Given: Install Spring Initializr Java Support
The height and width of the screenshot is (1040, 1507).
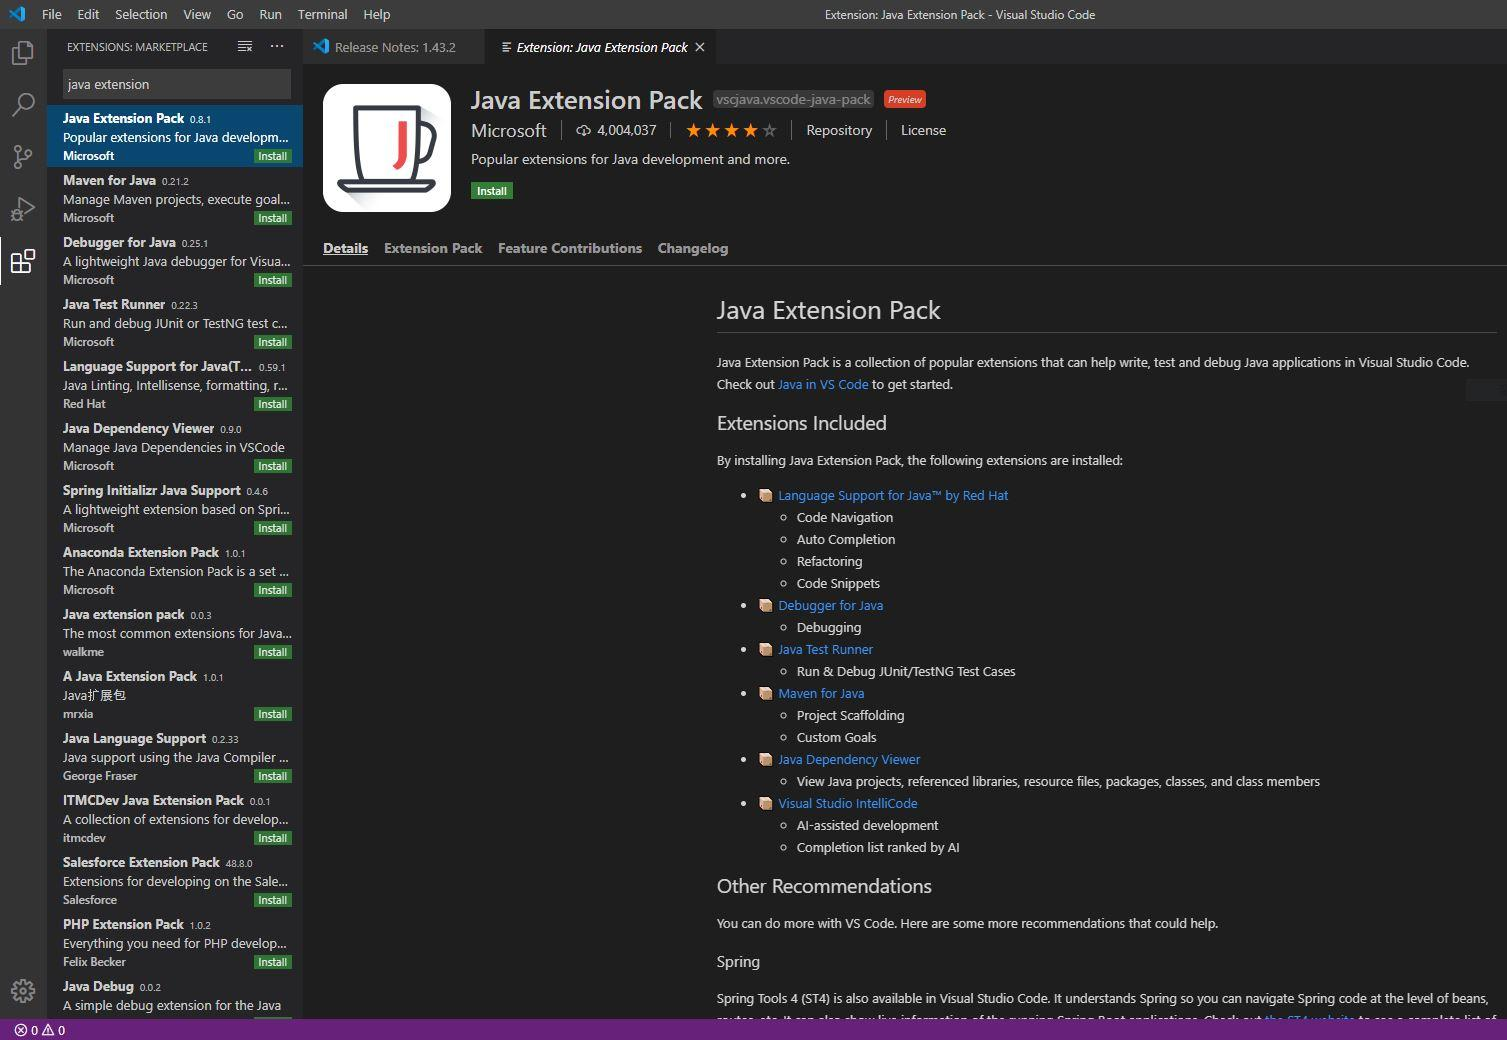Looking at the screenshot, I should 272,528.
